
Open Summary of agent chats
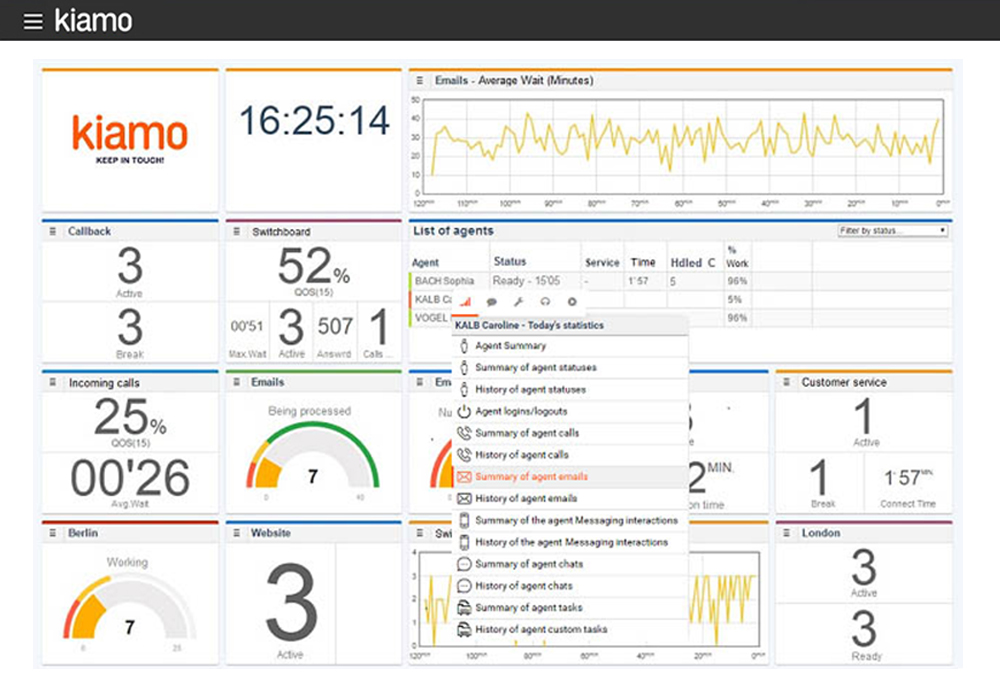(570, 564)
